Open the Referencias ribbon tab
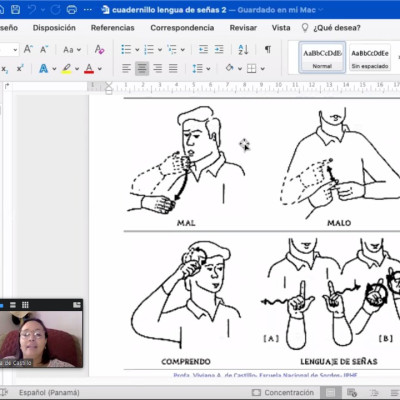The image size is (400, 400). (x=113, y=28)
